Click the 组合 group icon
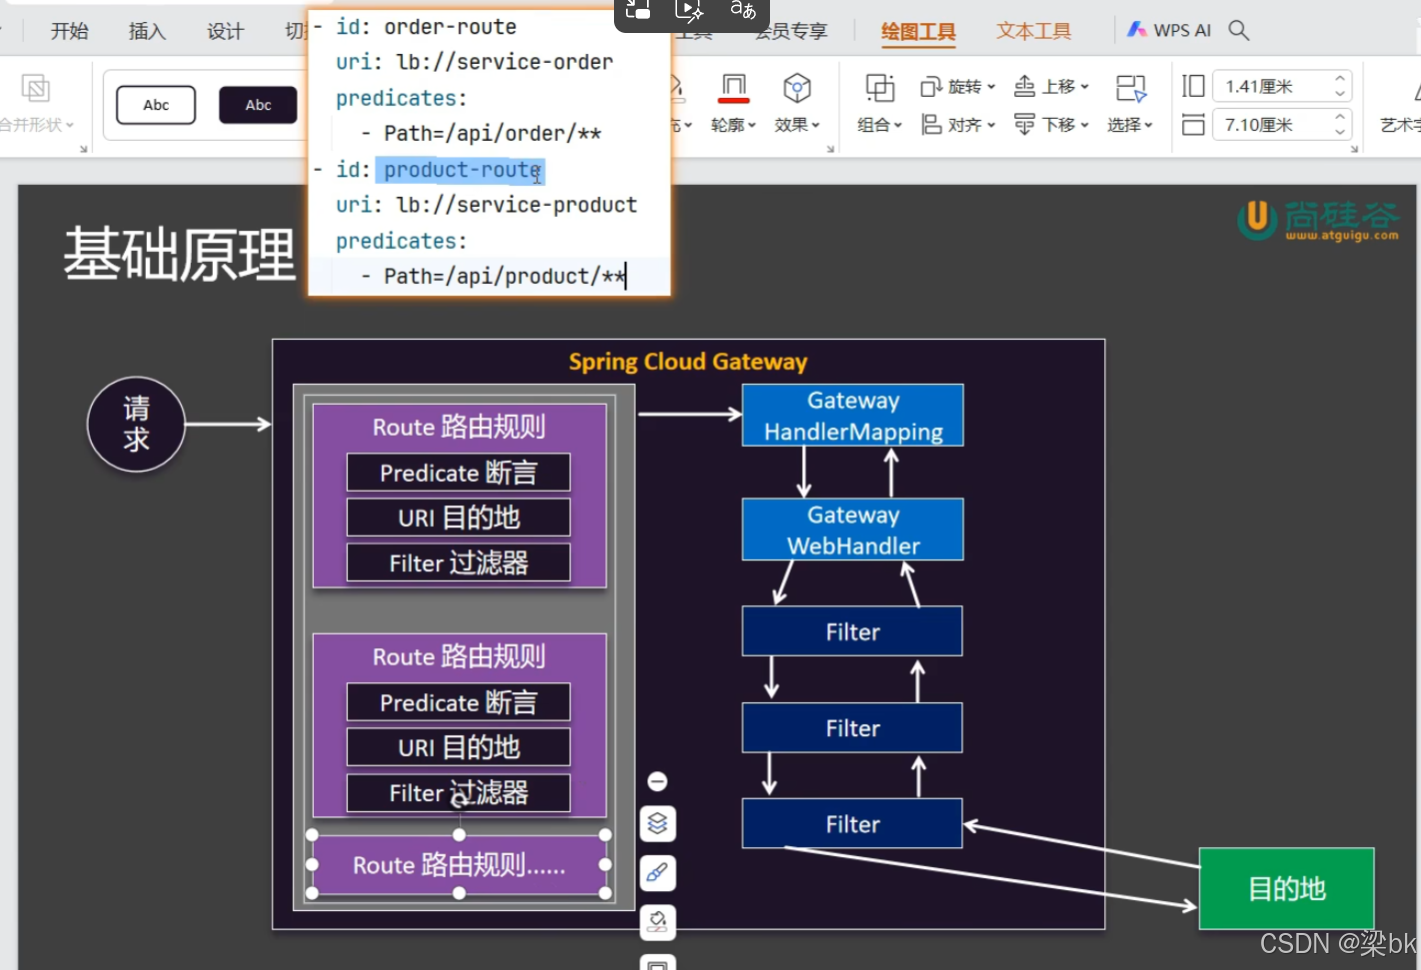This screenshot has height=970, width=1421. (880, 88)
